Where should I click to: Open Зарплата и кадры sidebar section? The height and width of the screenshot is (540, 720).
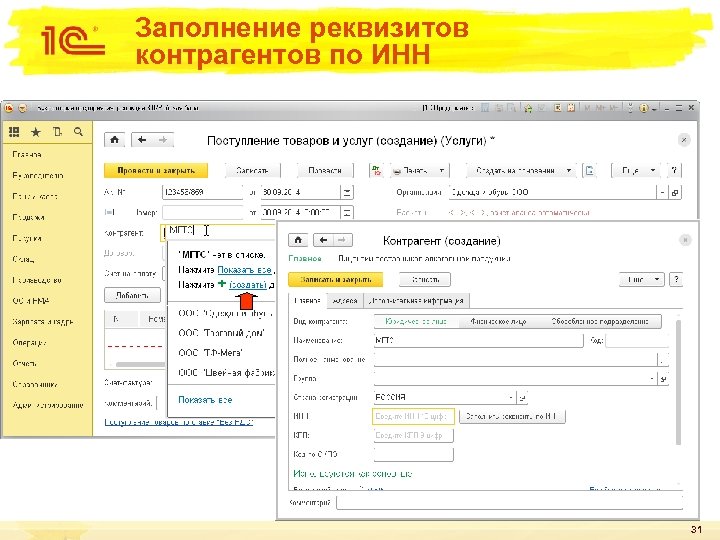[x=43, y=321]
